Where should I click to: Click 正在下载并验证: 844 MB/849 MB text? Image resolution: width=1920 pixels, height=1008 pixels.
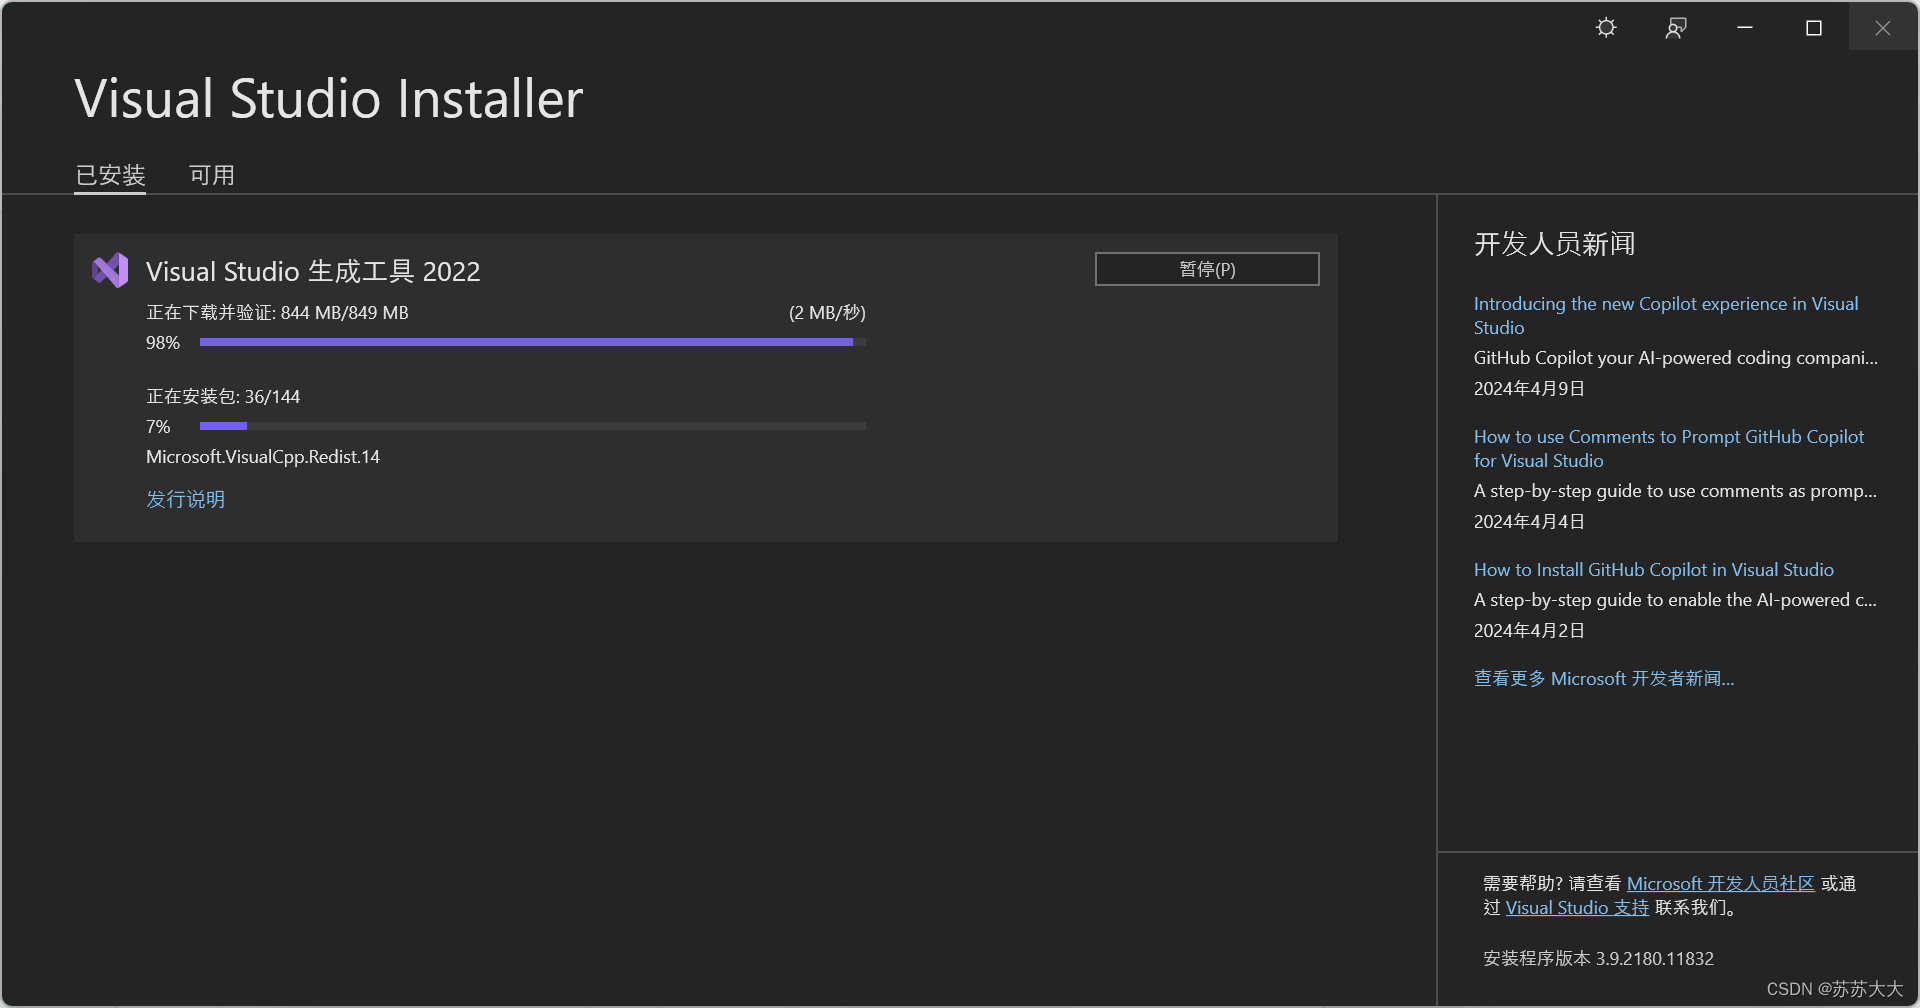click(277, 312)
